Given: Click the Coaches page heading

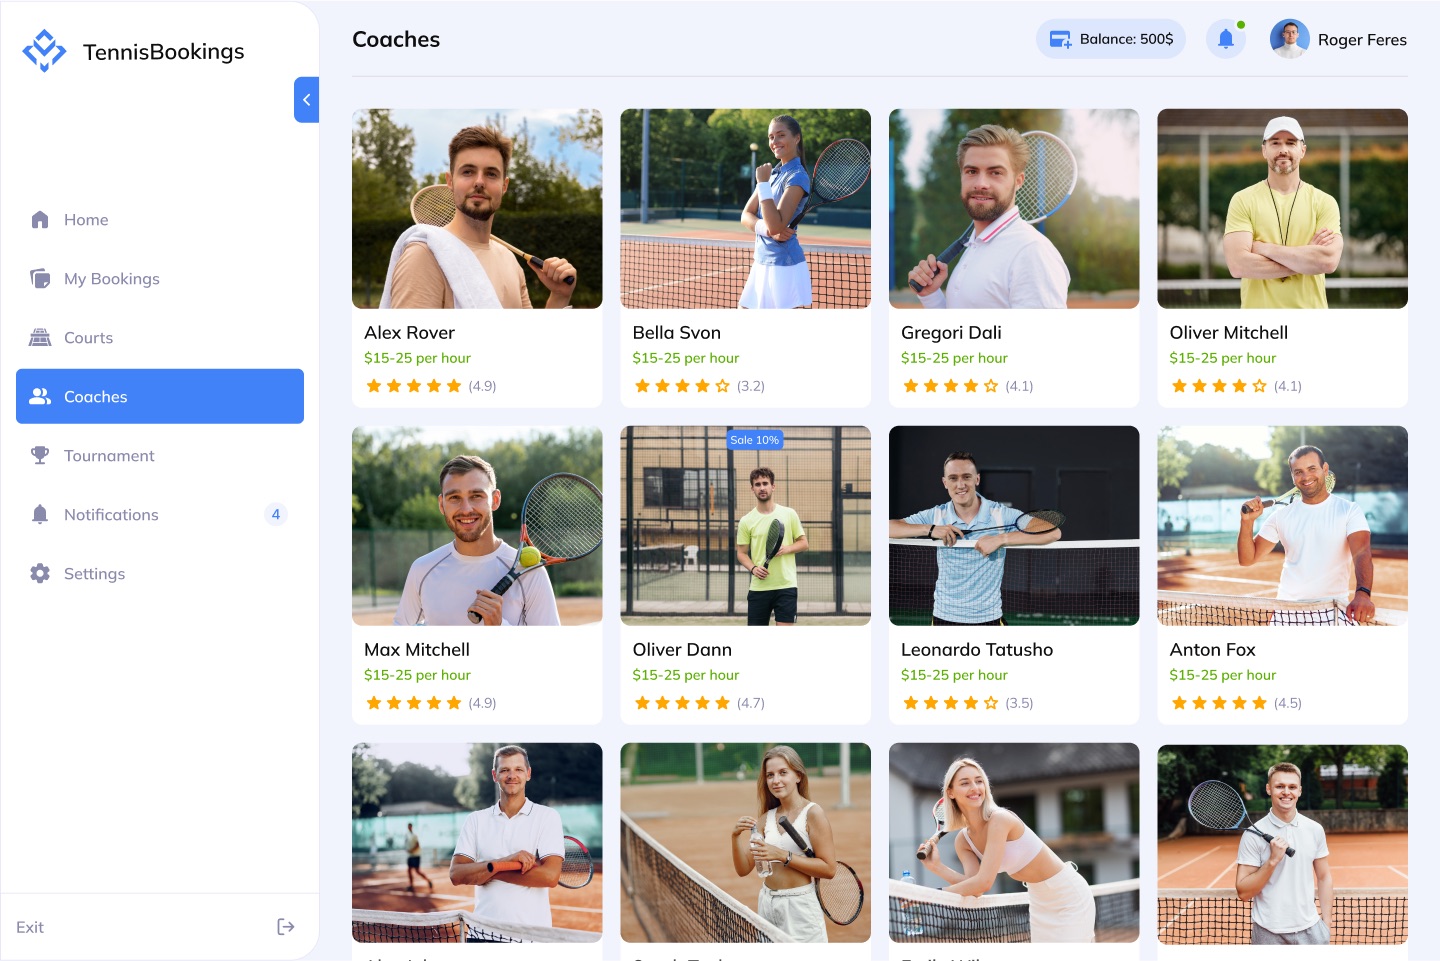Looking at the screenshot, I should [x=396, y=39].
